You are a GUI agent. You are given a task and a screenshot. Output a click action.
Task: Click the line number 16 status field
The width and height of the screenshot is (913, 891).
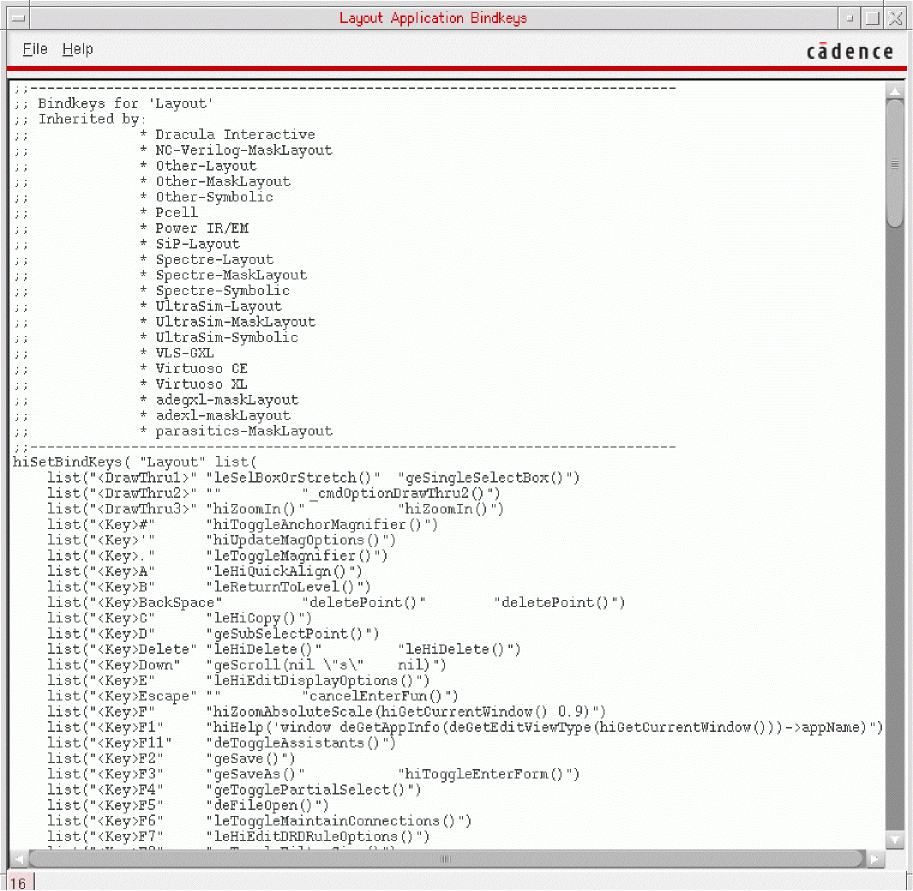(19, 883)
